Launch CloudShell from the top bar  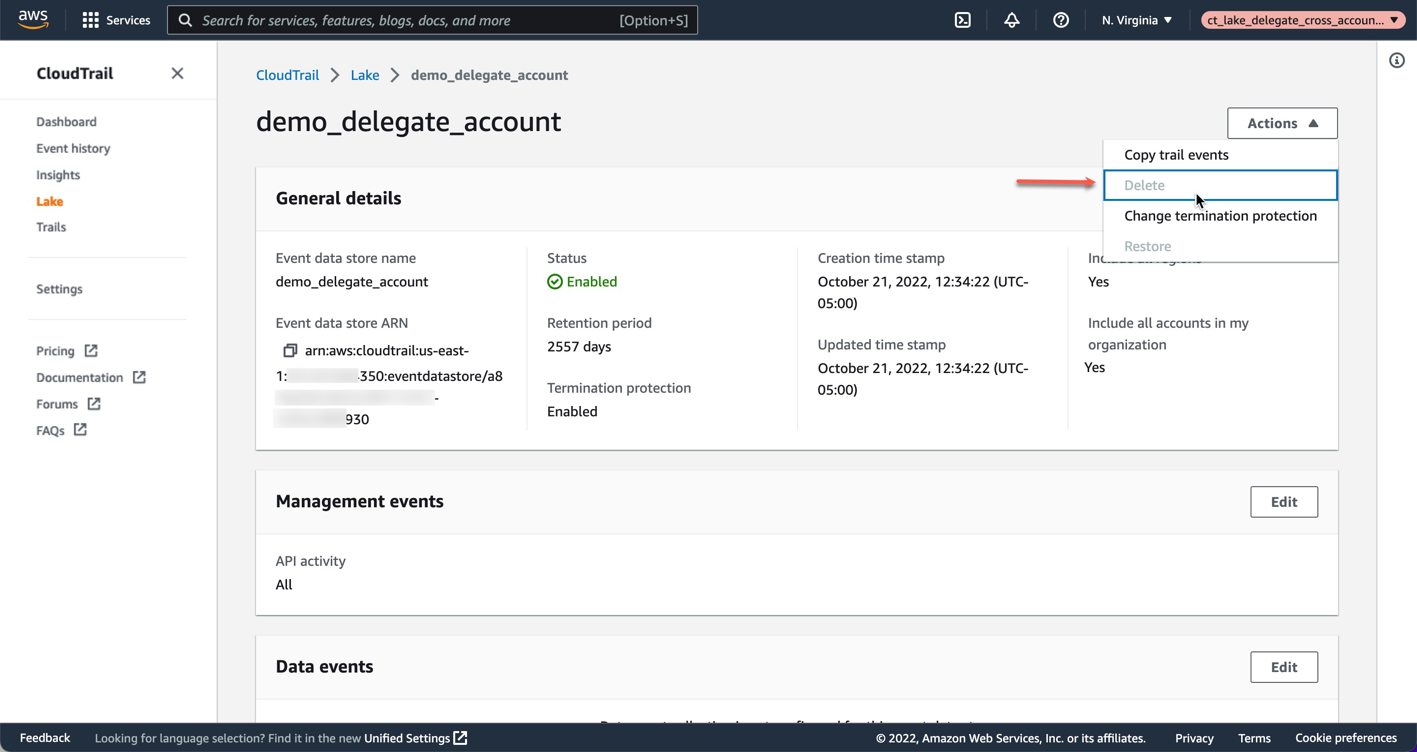tap(962, 19)
